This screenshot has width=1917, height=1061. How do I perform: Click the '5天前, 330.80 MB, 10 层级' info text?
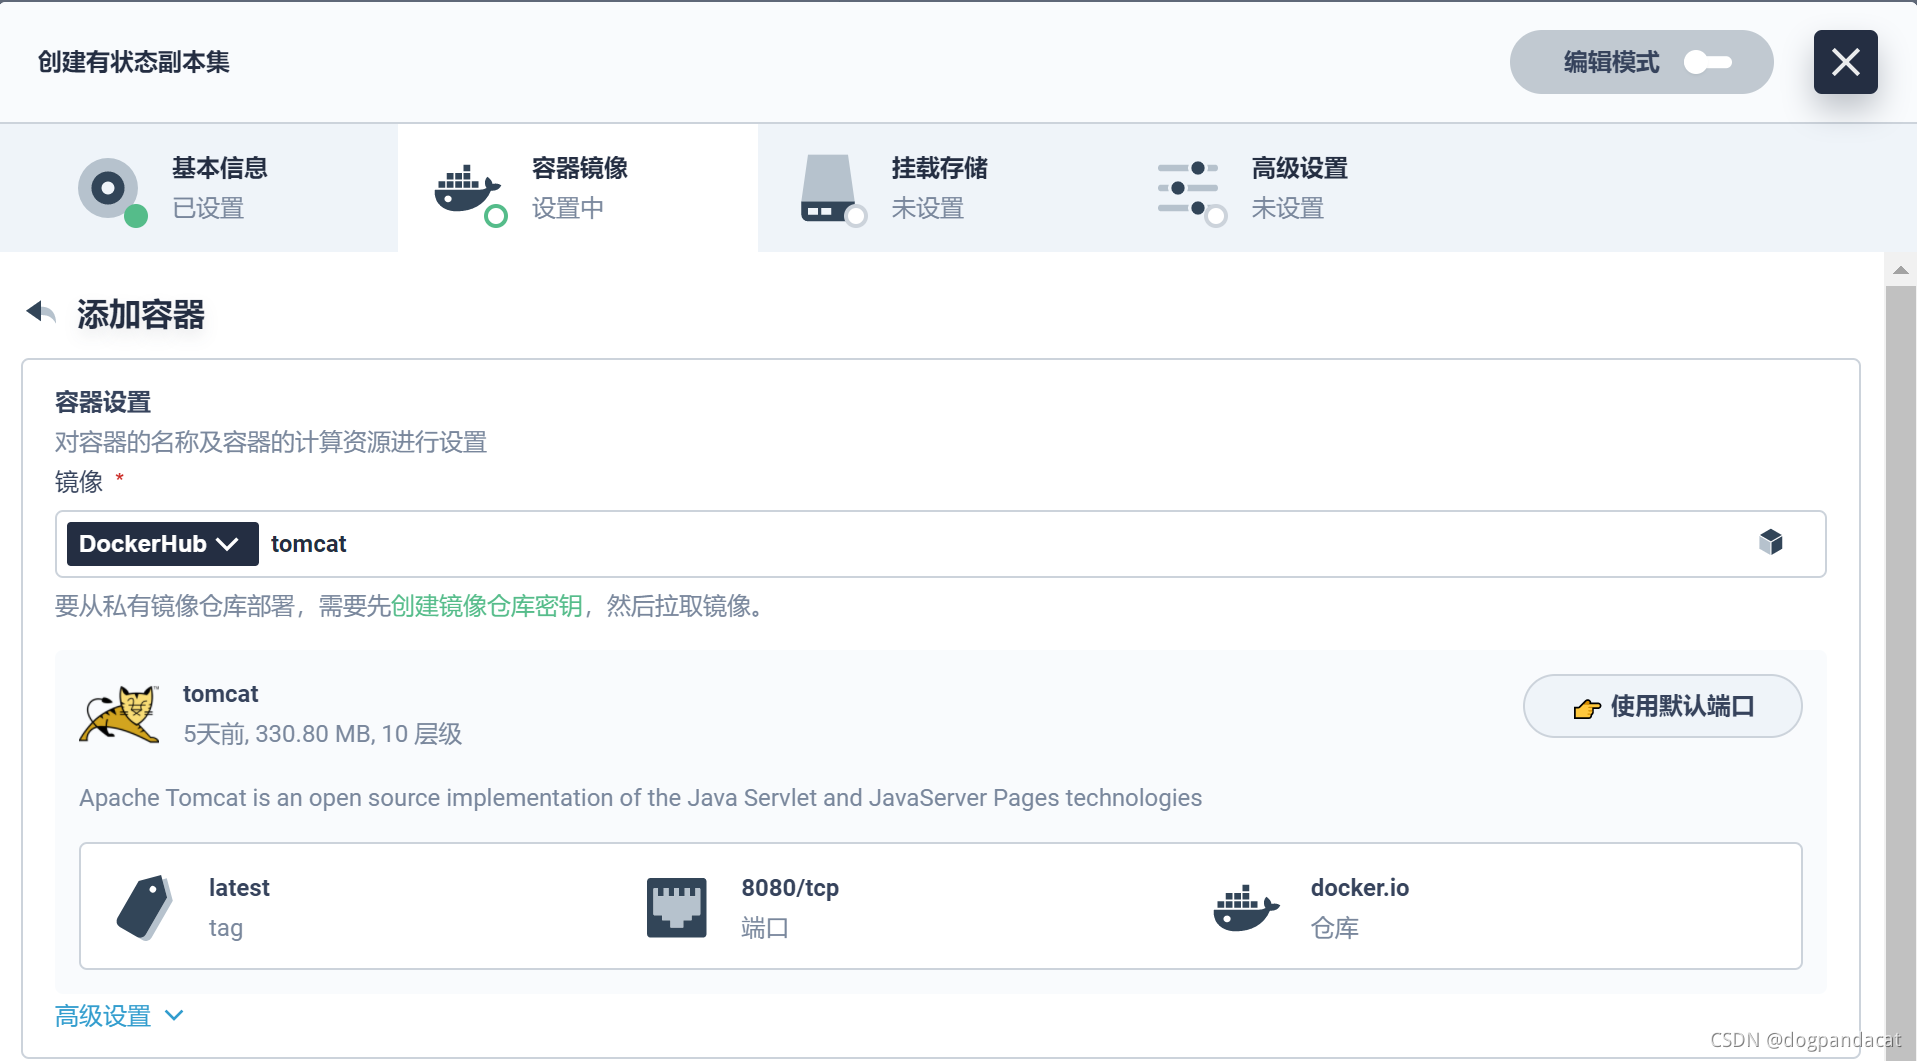[322, 734]
